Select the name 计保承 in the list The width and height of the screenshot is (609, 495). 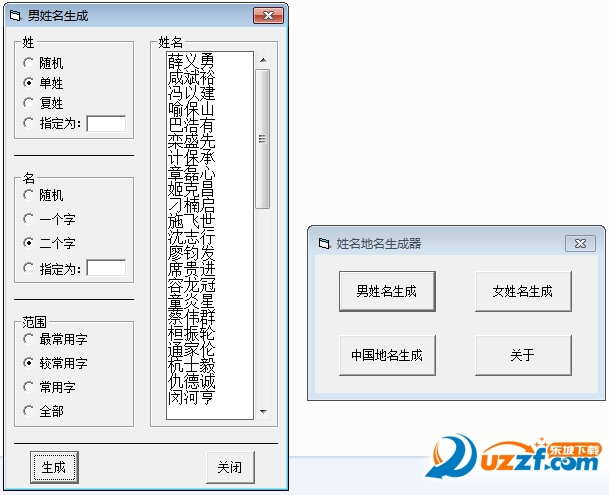(191, 157)
